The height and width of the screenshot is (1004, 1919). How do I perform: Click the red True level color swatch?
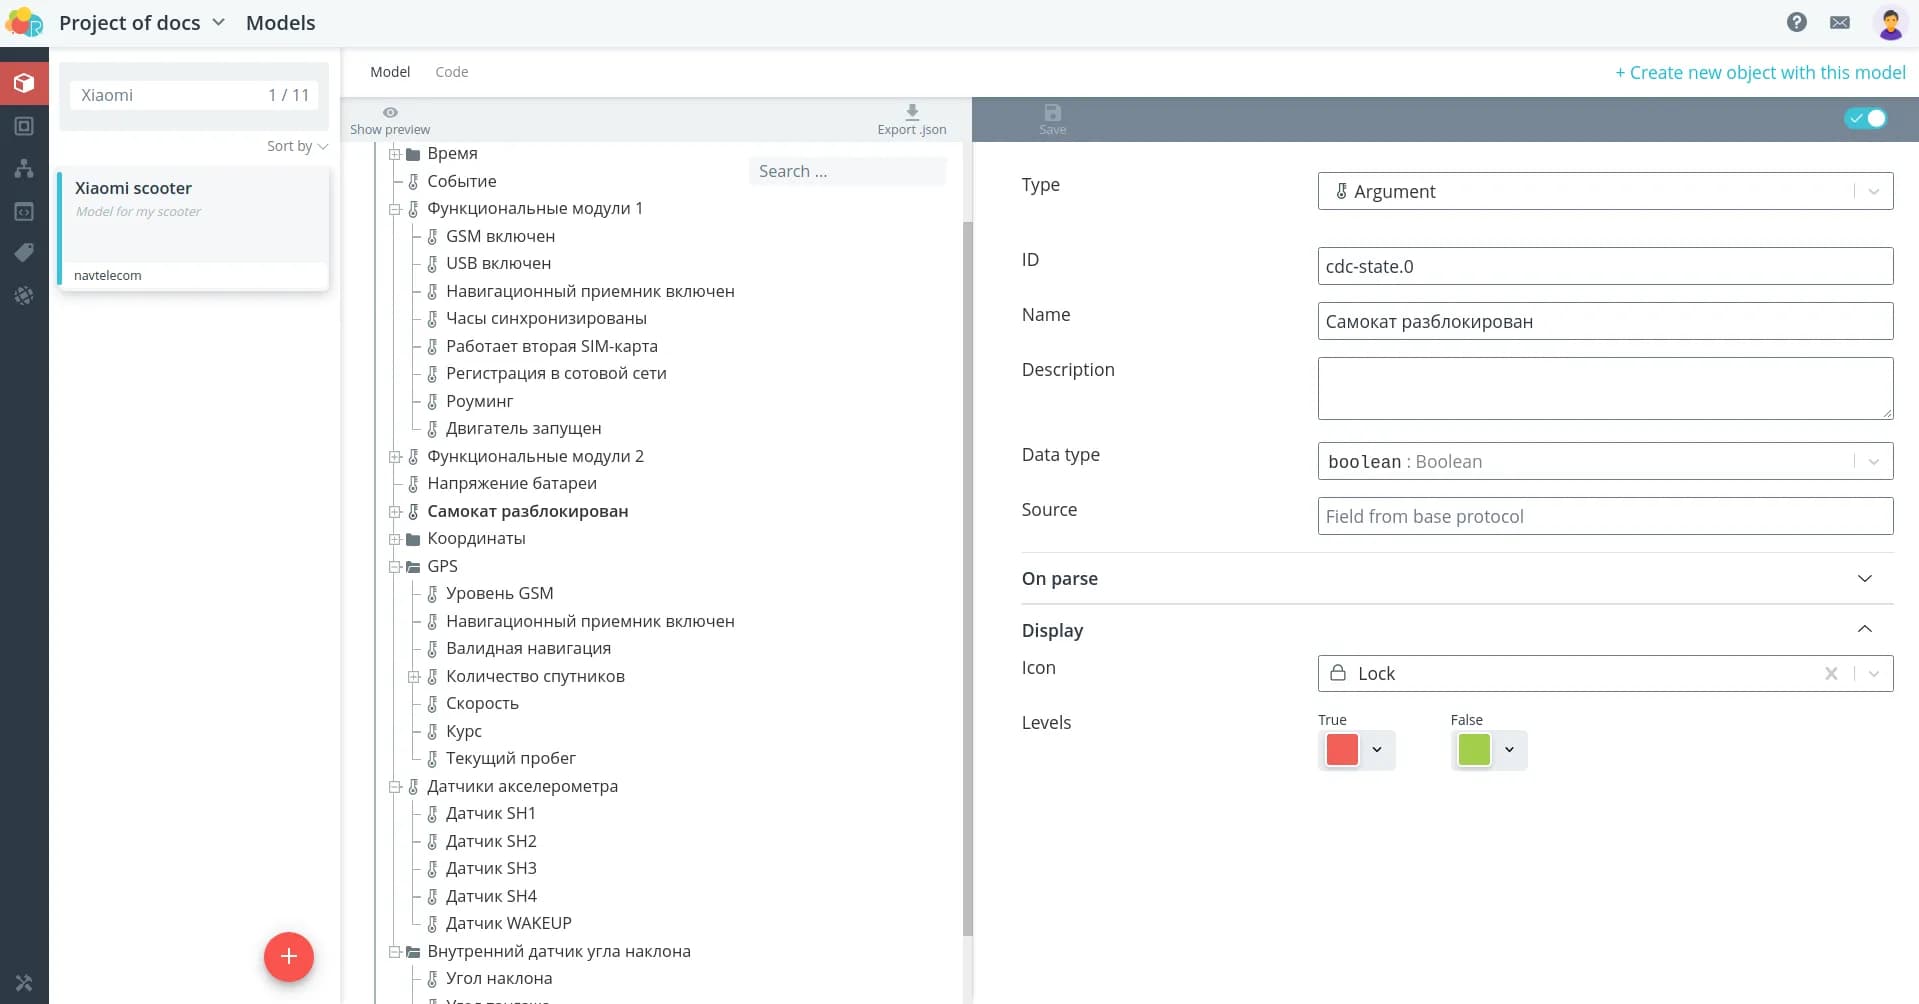[1341, 750]
